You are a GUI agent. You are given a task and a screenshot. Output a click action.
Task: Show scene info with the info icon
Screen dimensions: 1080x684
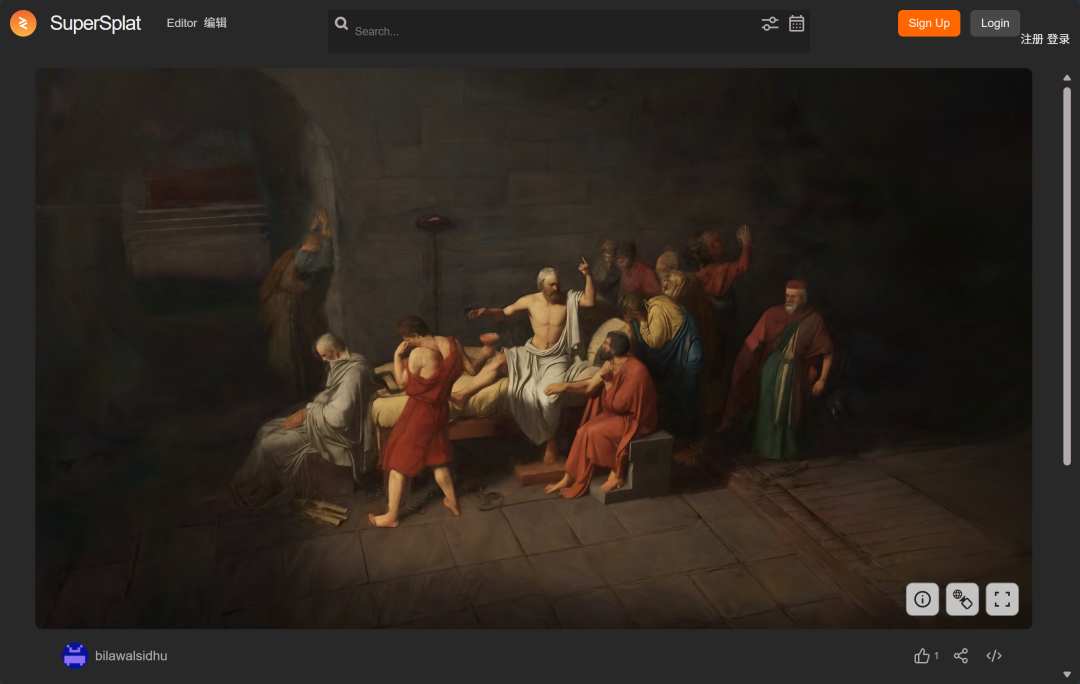[922, 599]
